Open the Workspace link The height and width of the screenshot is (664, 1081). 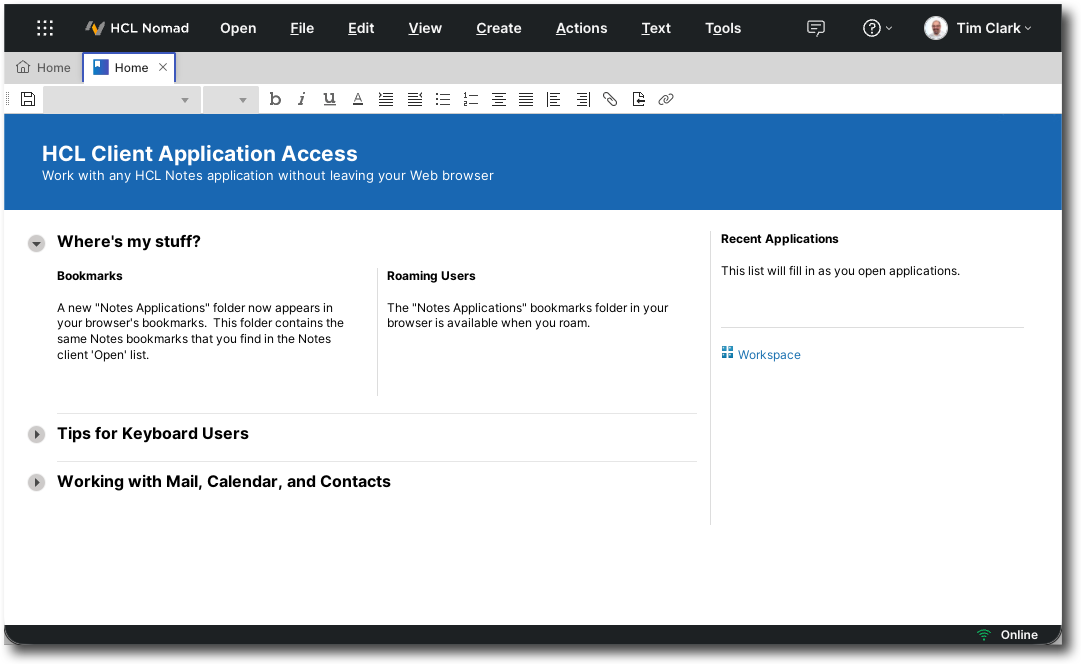[768, 355]
